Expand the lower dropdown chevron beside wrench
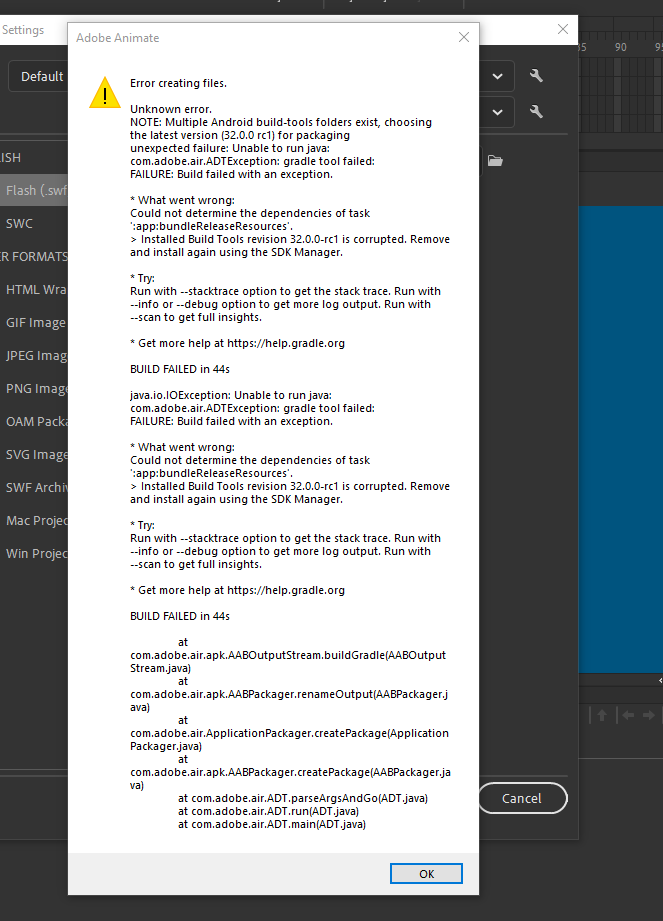 (x=497, y=112)
